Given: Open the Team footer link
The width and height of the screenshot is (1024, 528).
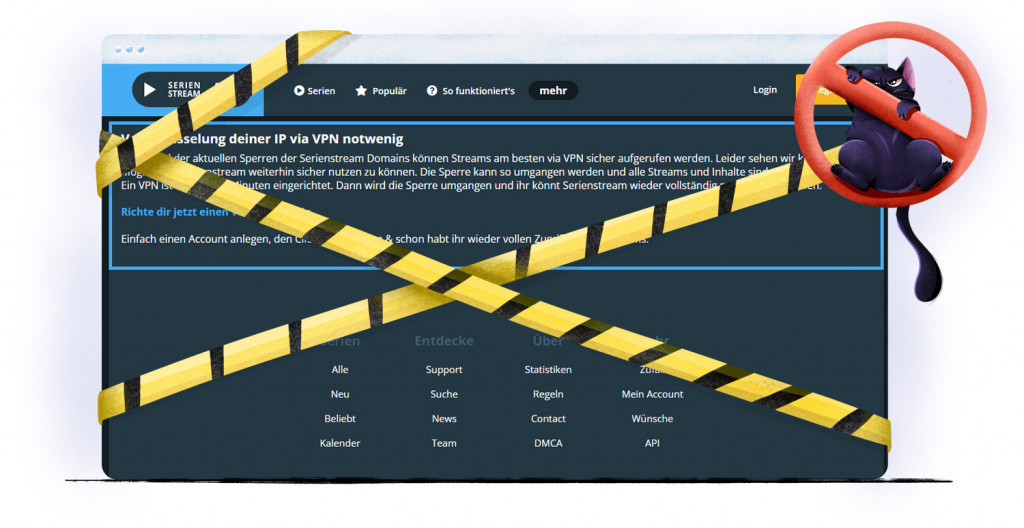Looking at the screenshot, I should 444,443.
